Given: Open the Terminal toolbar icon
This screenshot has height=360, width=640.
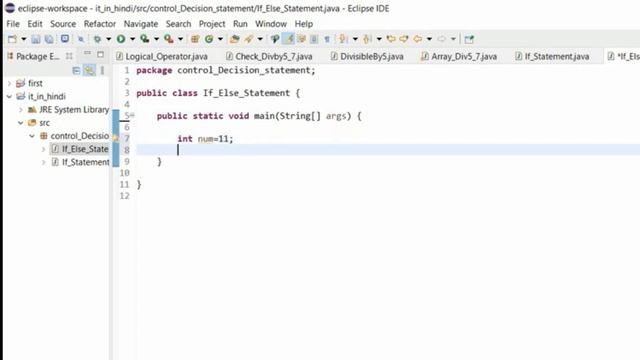Looking at the screenshot, I should tap(64, 39).
